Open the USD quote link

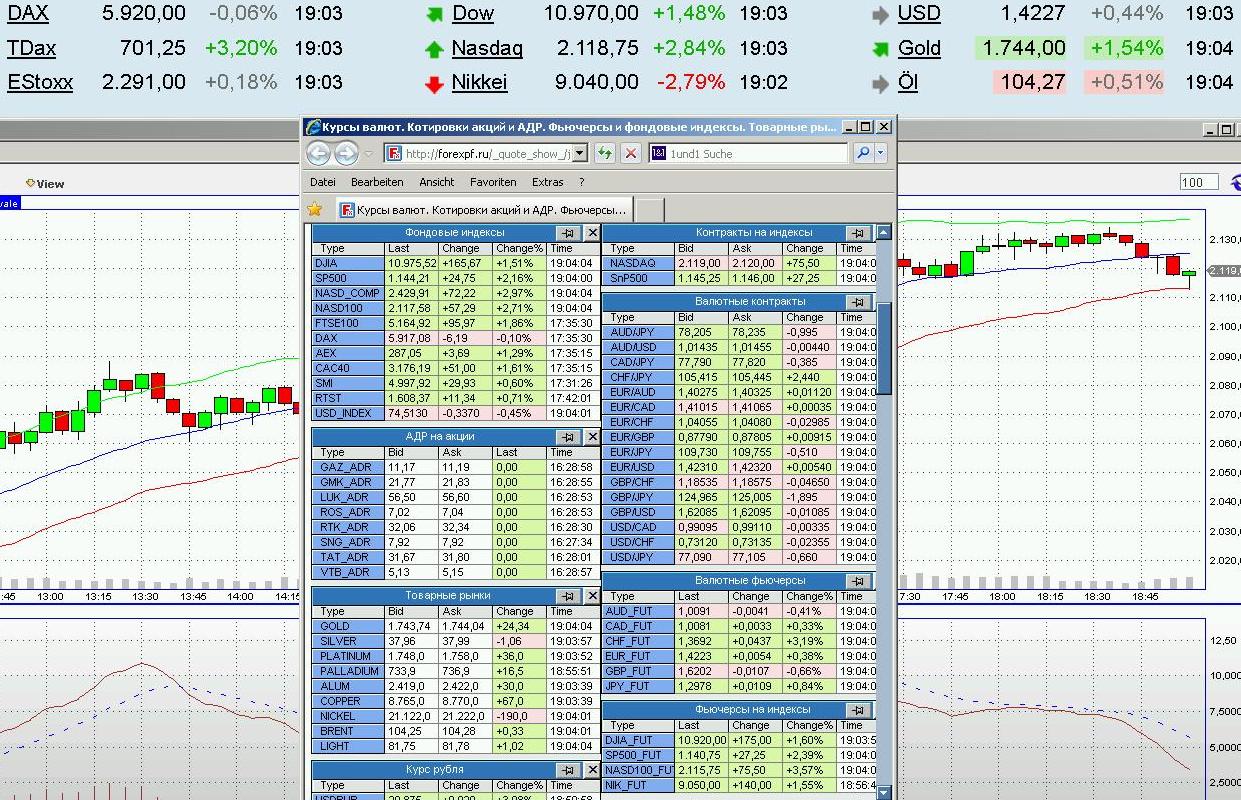click(x=919, y=14)
